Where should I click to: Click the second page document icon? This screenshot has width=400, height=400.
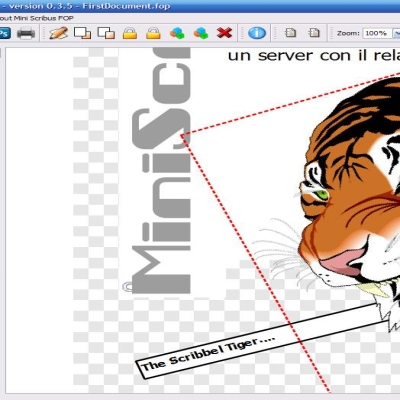tap(314, 33)
